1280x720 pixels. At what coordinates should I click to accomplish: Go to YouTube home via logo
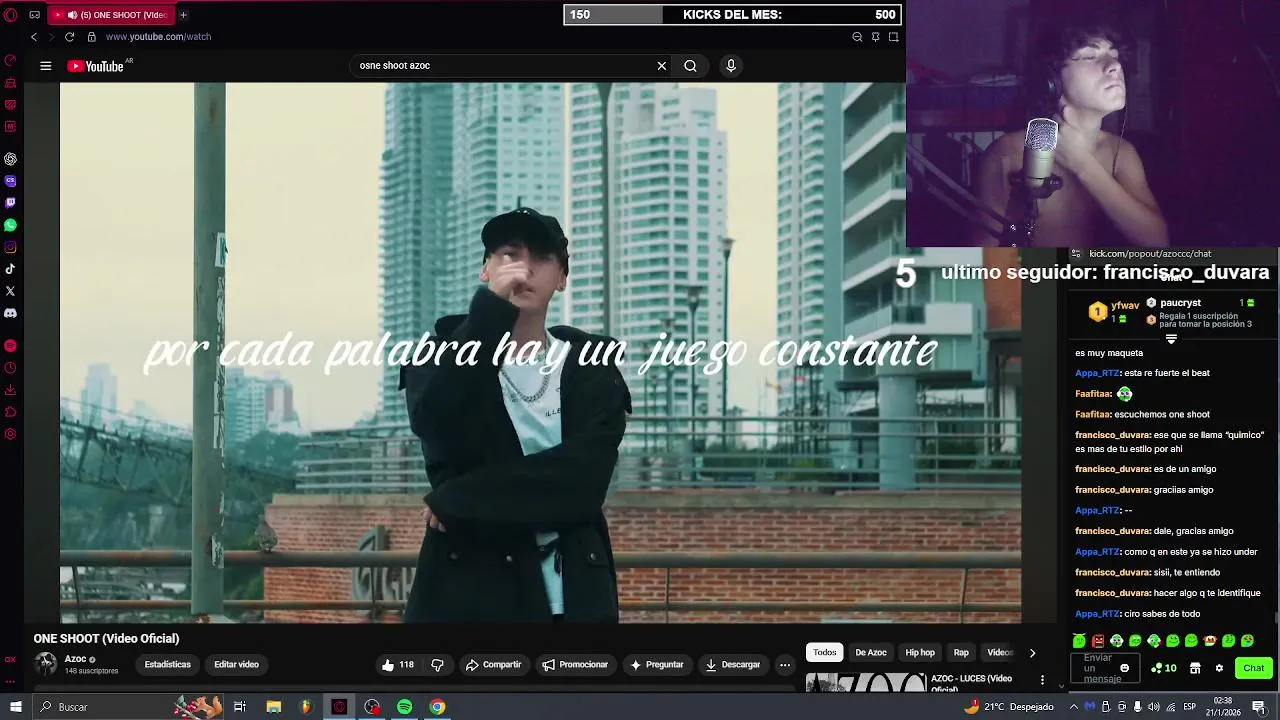click(x=97, y=66)
